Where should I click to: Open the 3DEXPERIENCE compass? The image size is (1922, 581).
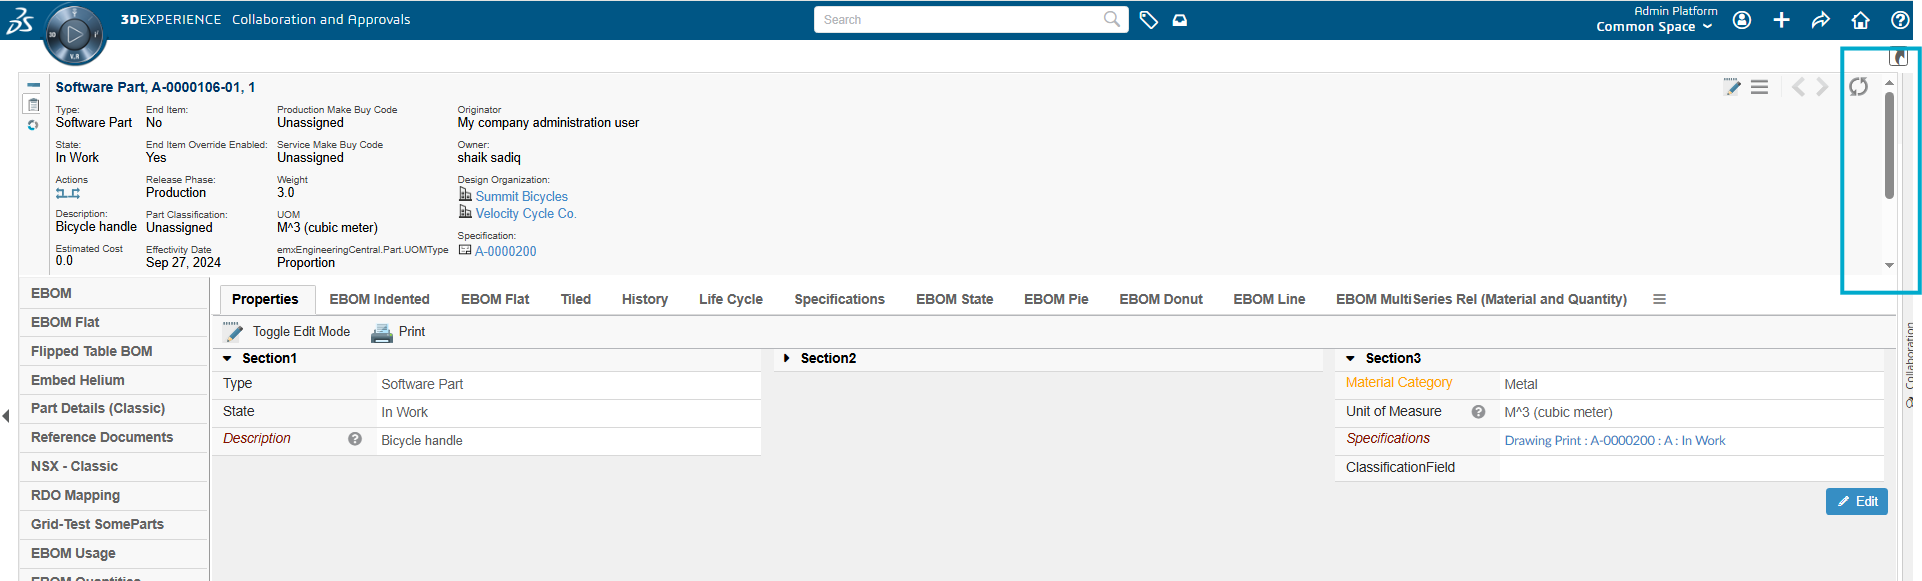coord(75,34)
